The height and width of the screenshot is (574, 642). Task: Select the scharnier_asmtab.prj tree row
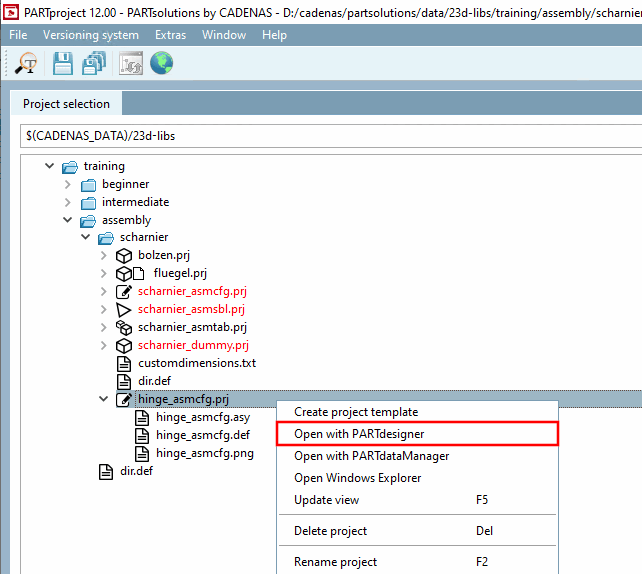tap(192, 327)
